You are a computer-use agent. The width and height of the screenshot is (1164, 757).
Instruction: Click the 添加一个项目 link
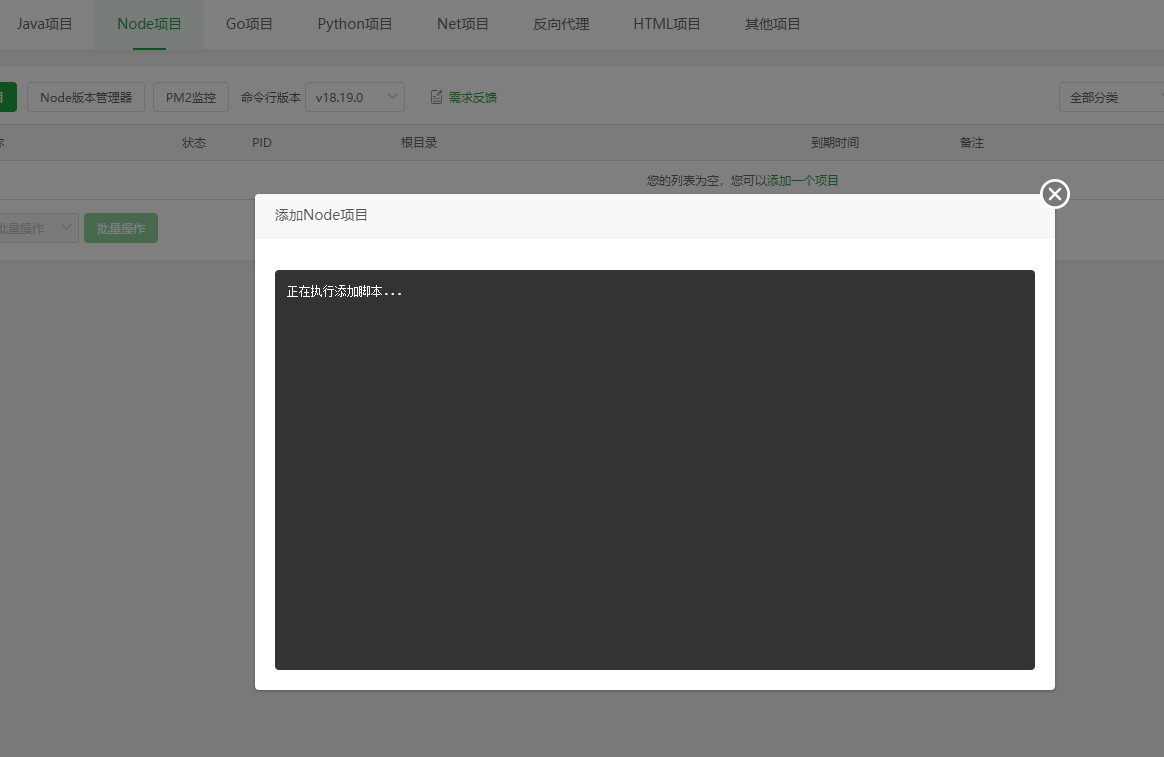802,180
